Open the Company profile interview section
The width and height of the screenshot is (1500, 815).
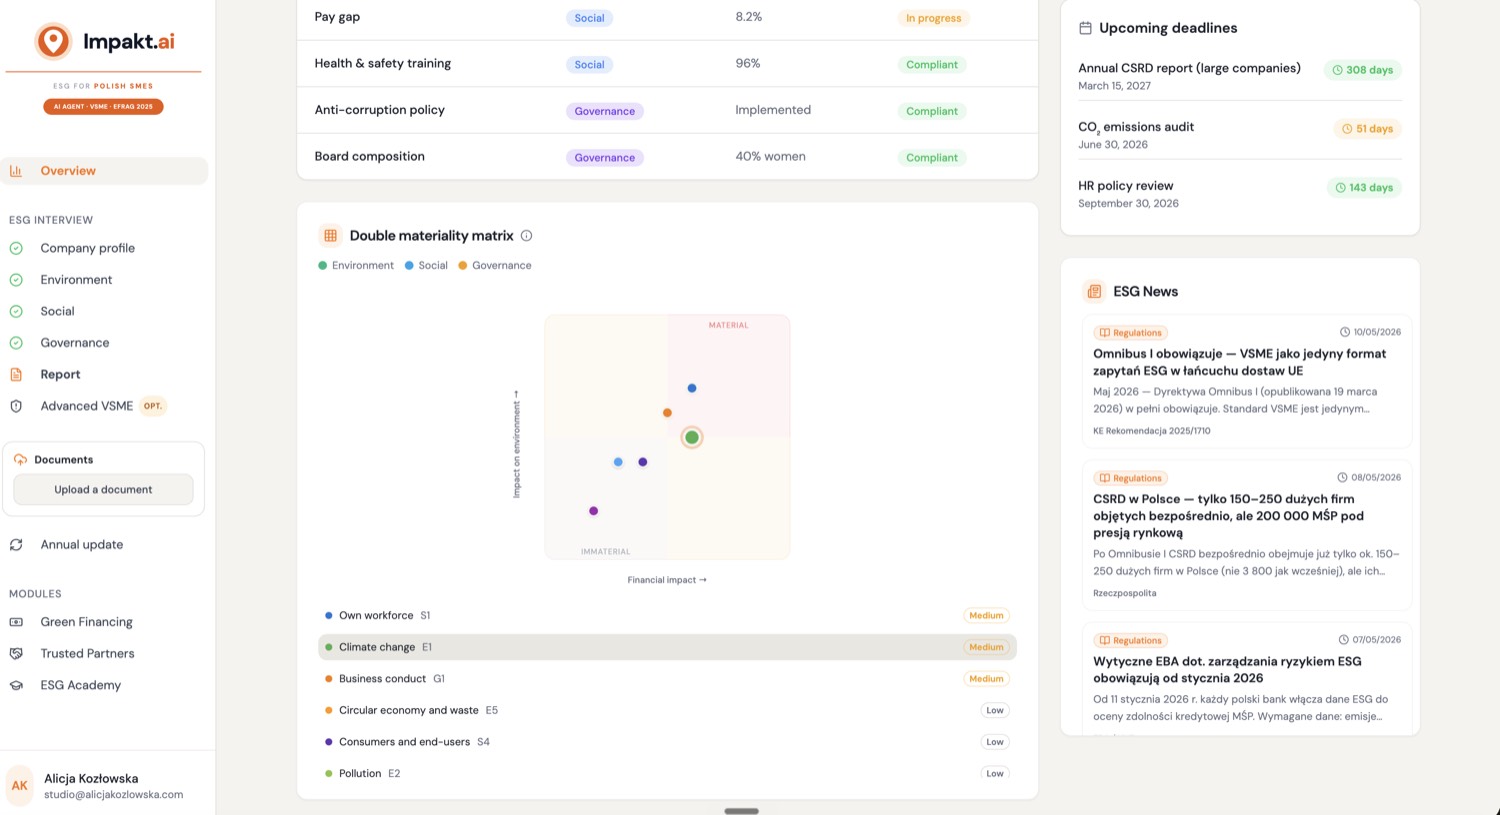pyautogui.click(x=87, y=248)
